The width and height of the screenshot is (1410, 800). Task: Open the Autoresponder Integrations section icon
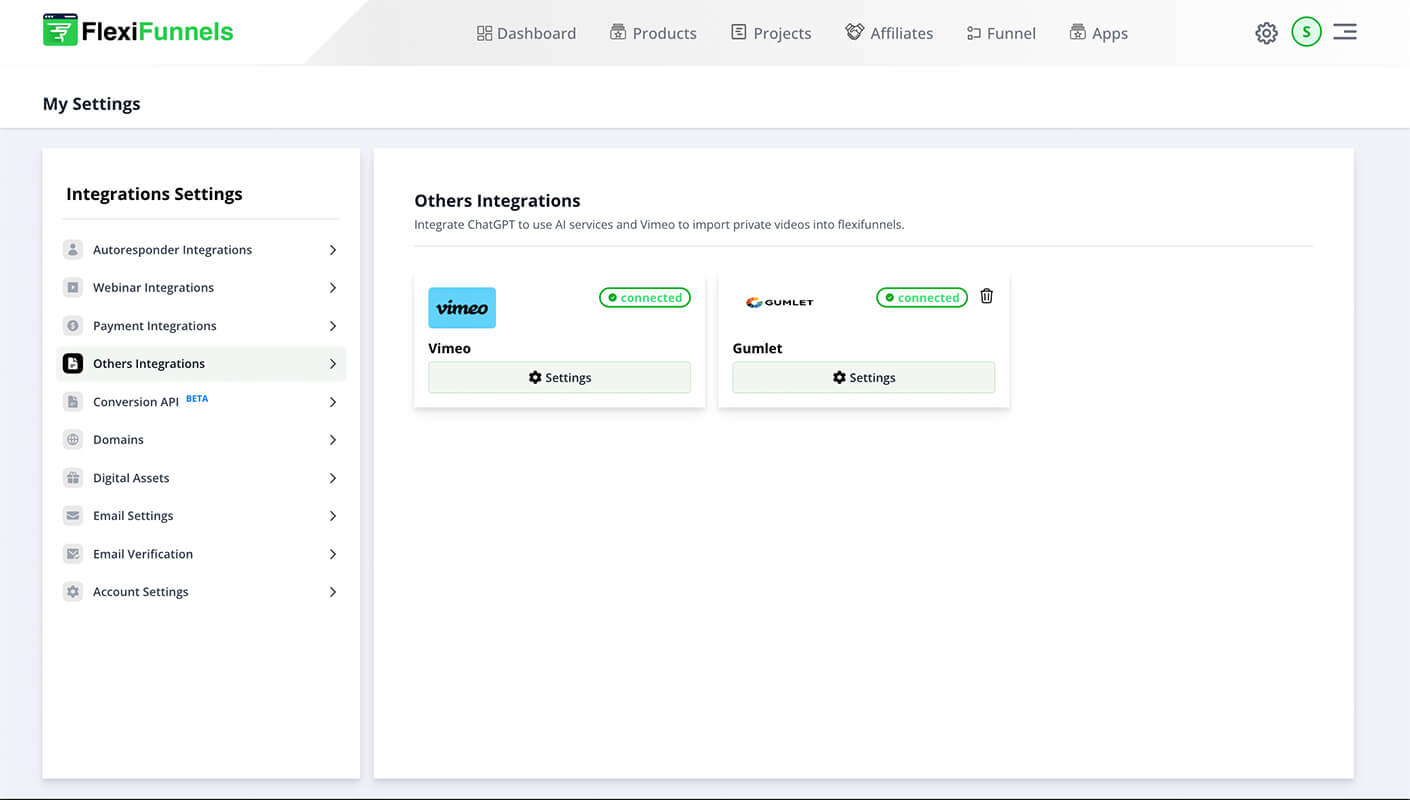[x=73, y=249]
